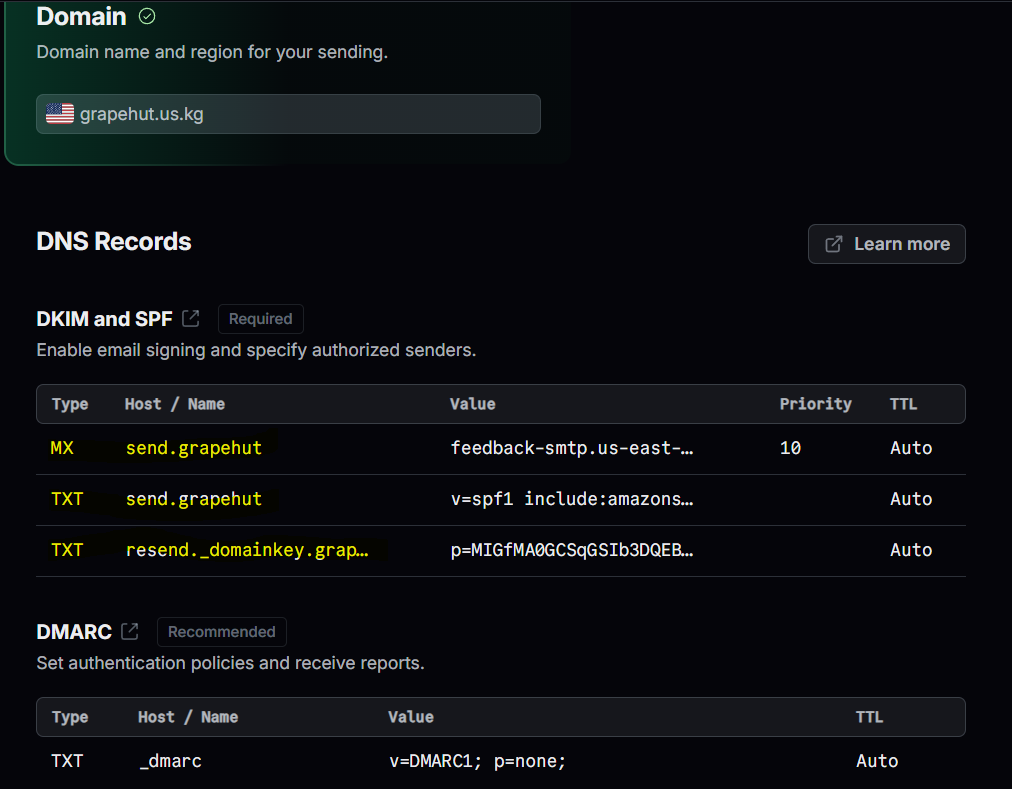Copy the resend._domainkey host name
Image resolution: width=1012 pixels, height=789 pixels.
[x=248, y=550]
